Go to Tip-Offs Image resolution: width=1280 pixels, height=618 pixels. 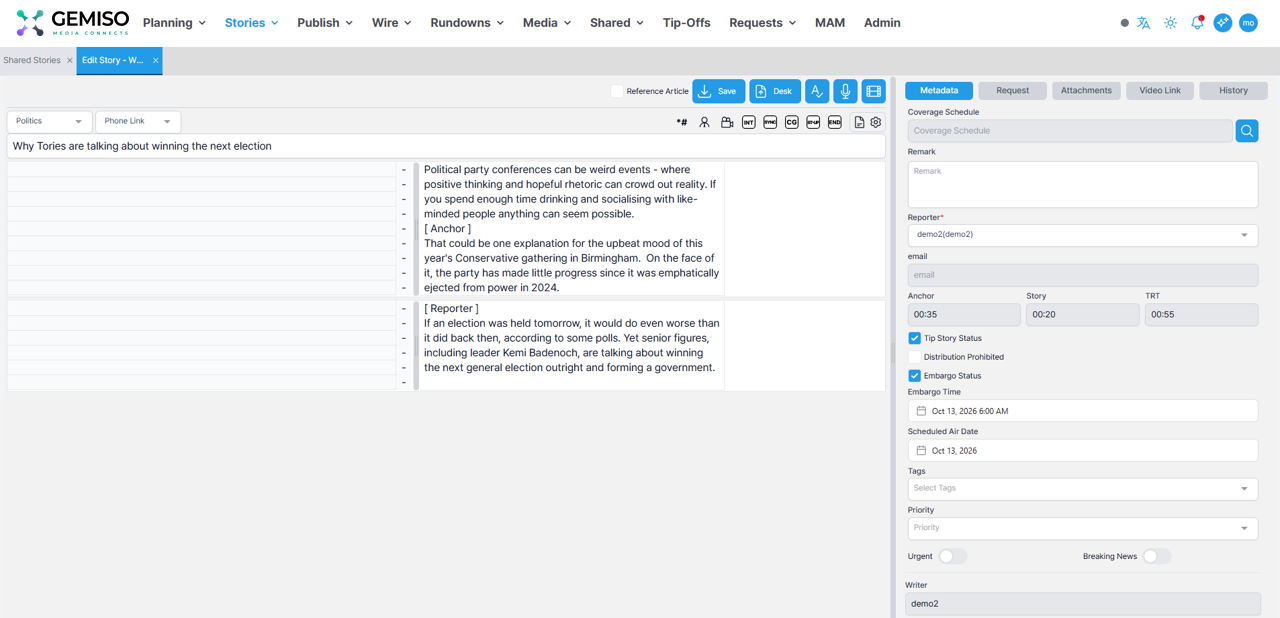pos(686,23)
